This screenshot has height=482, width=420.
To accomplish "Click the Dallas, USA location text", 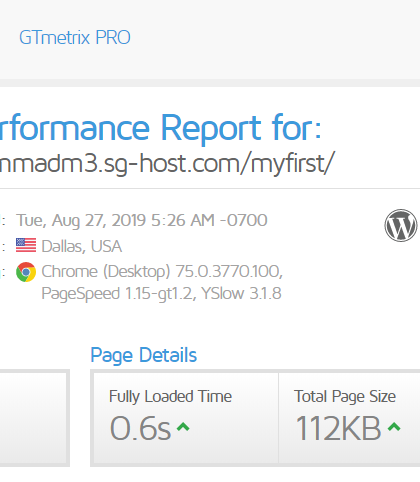I will click(82, 246).
